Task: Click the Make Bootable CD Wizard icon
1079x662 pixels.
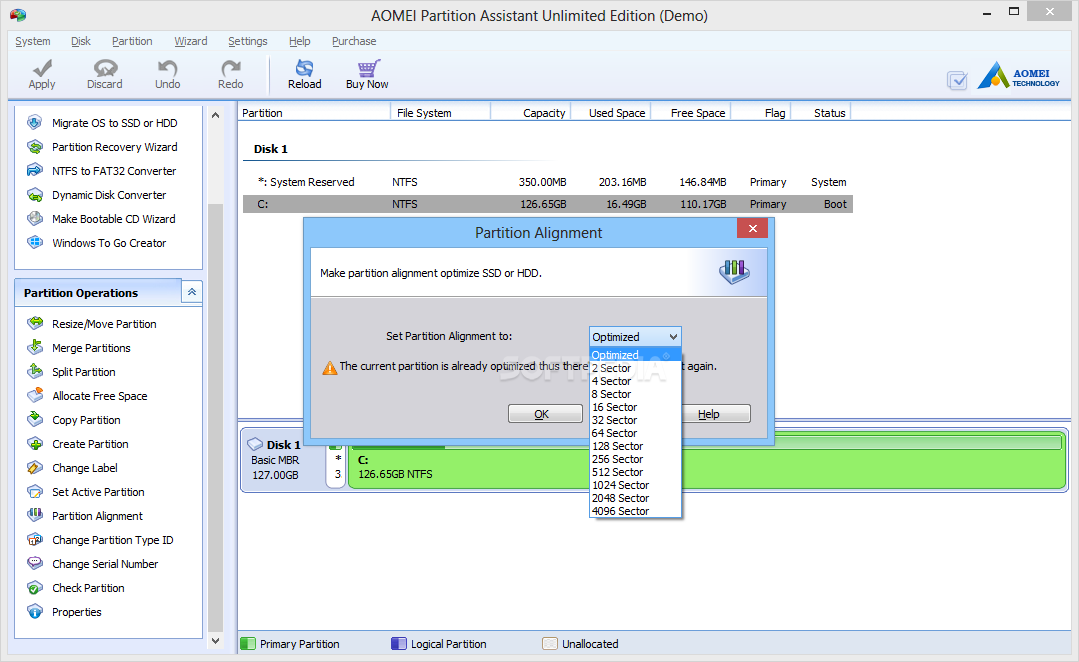Action: [x=34, y=218]
